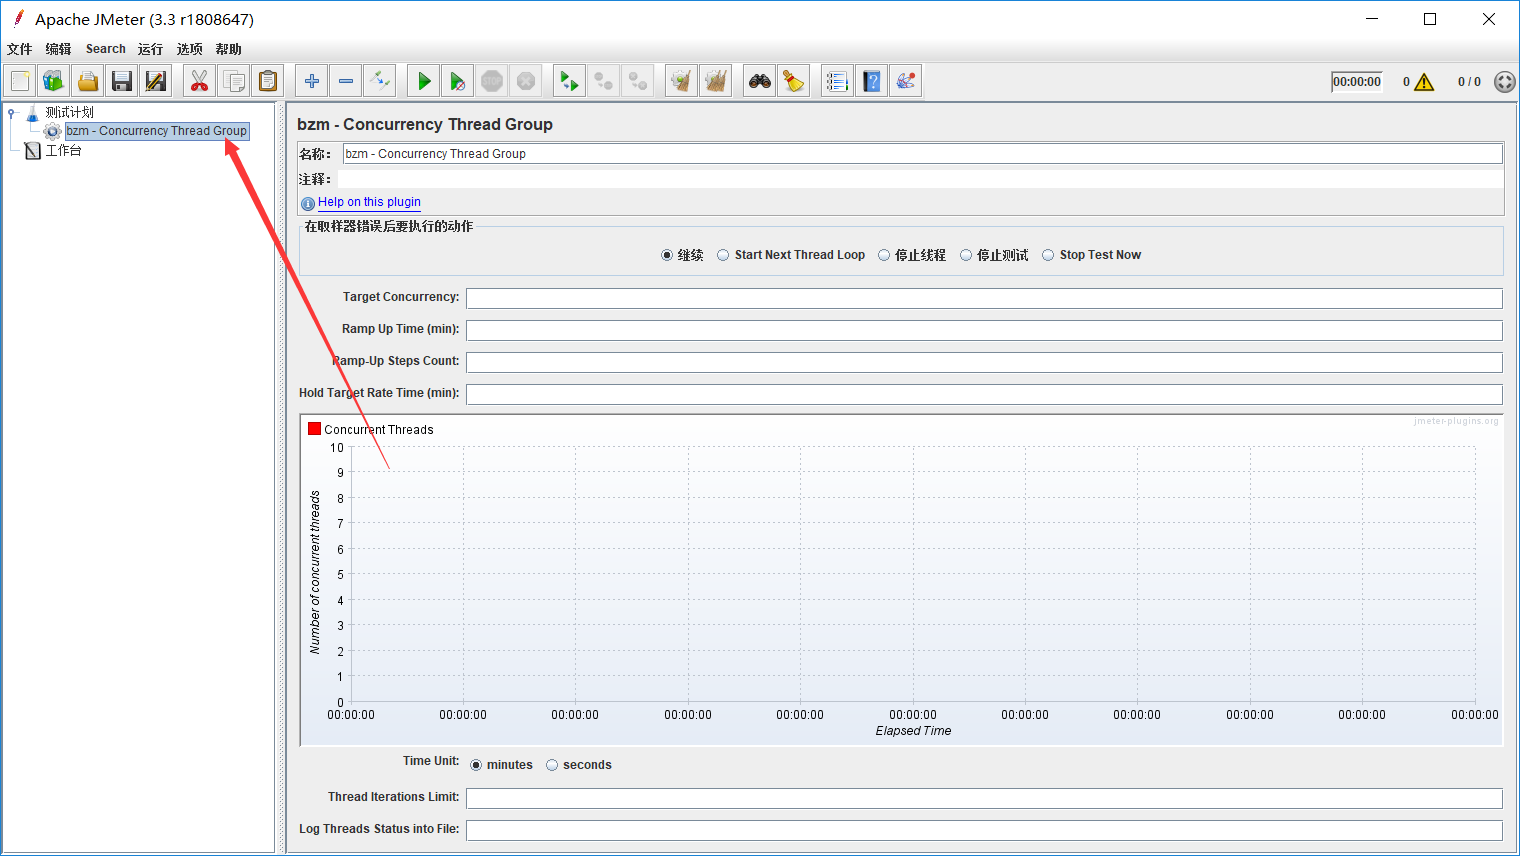Select 工作台 in the tree
This screenshot has width=1520, height=856.
[x=63, y=150]
